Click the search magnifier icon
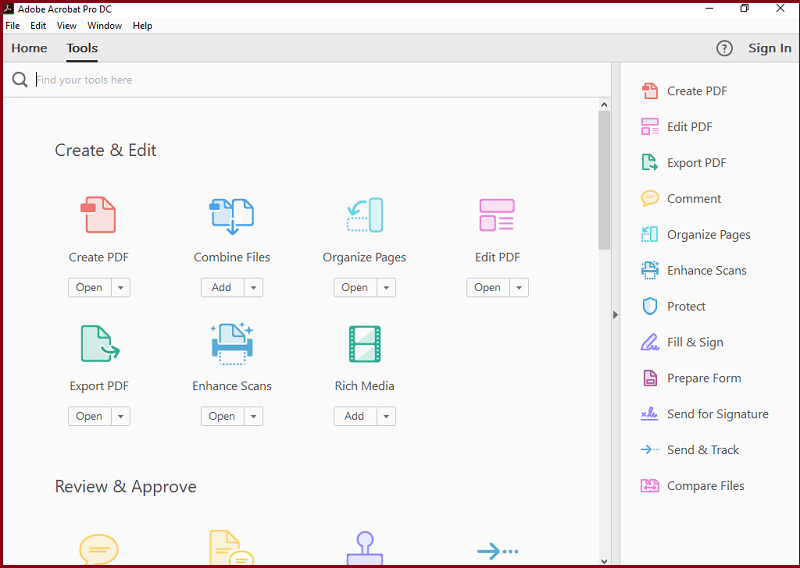 click(19, 80)
